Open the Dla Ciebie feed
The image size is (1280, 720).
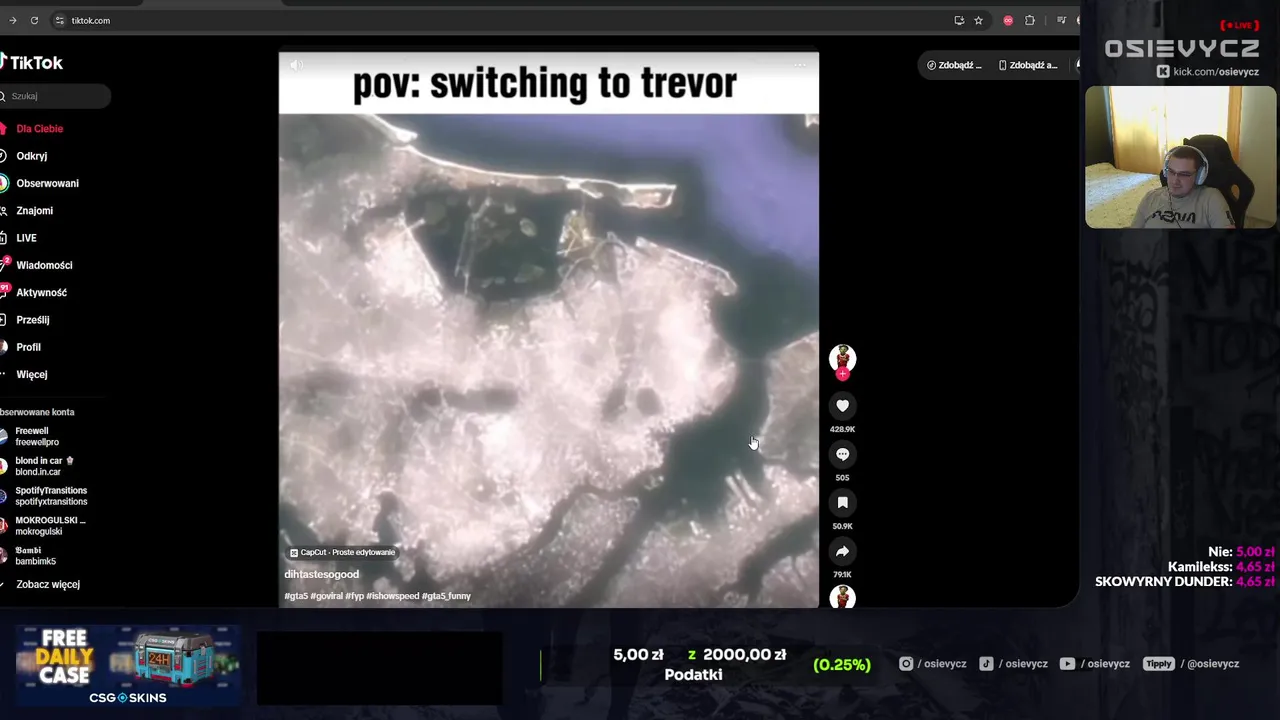point(39,129)
